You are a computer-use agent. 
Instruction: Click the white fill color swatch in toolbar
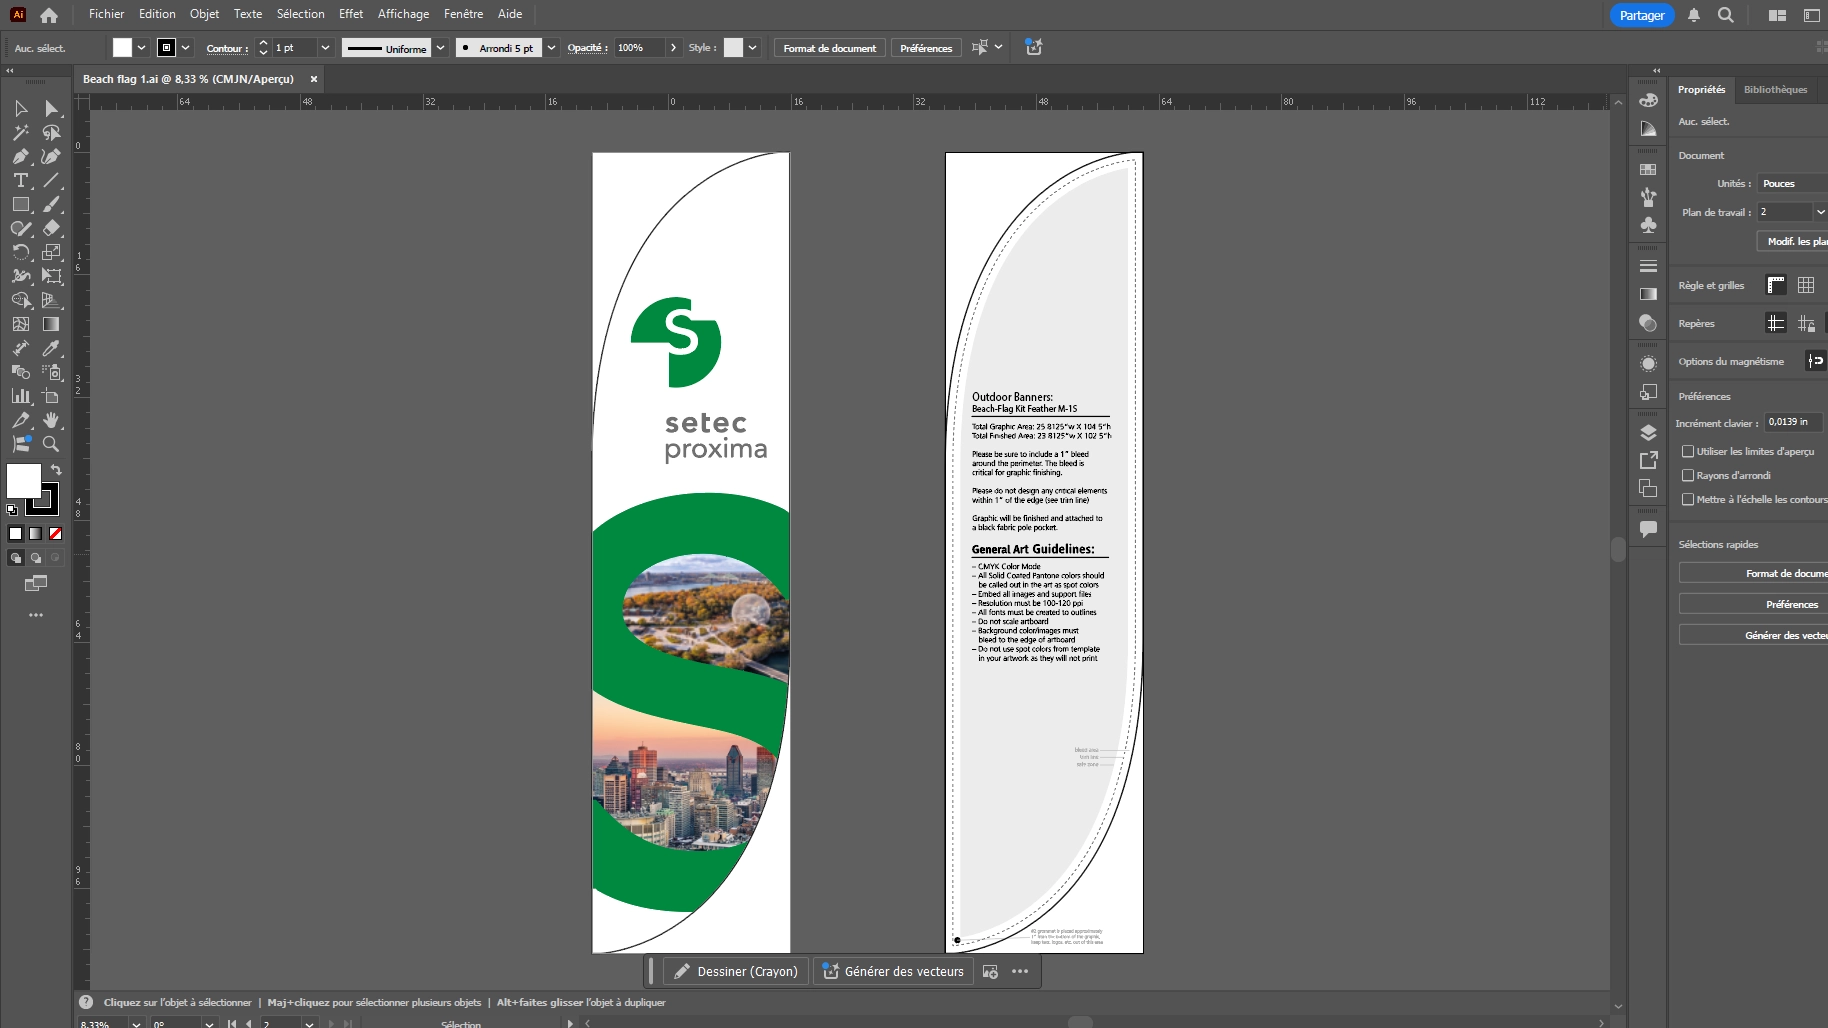[x=24, y=481]
